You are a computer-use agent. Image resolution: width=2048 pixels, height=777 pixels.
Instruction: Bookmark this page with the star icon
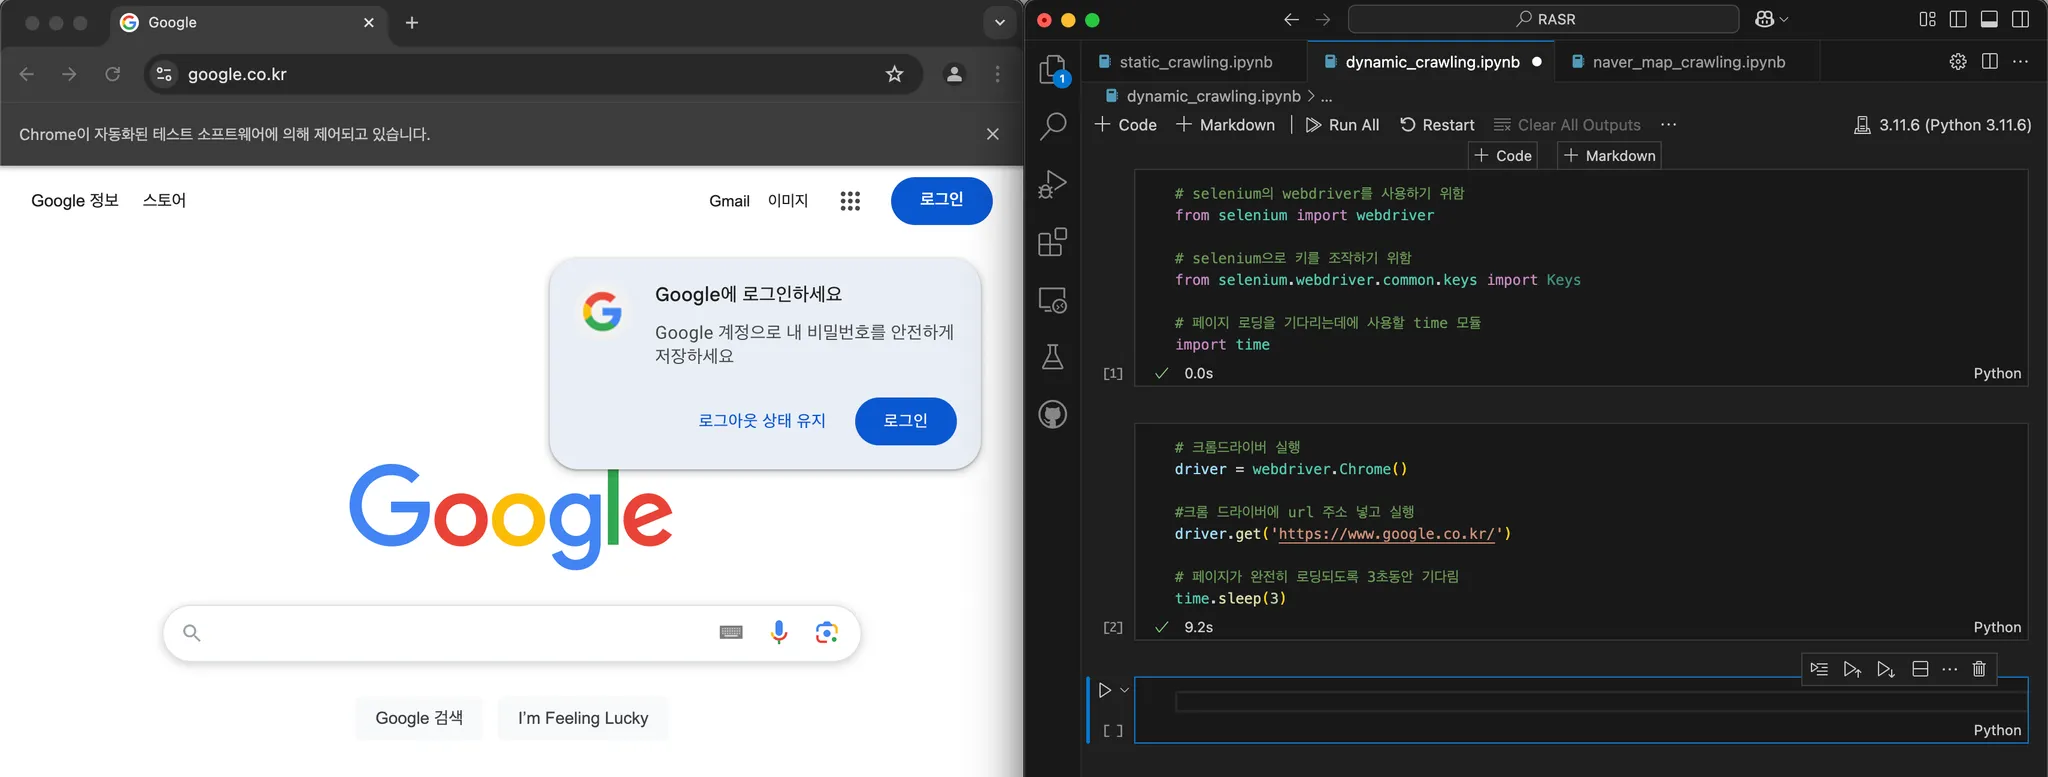pyautogui.click(x=894, y=74)
